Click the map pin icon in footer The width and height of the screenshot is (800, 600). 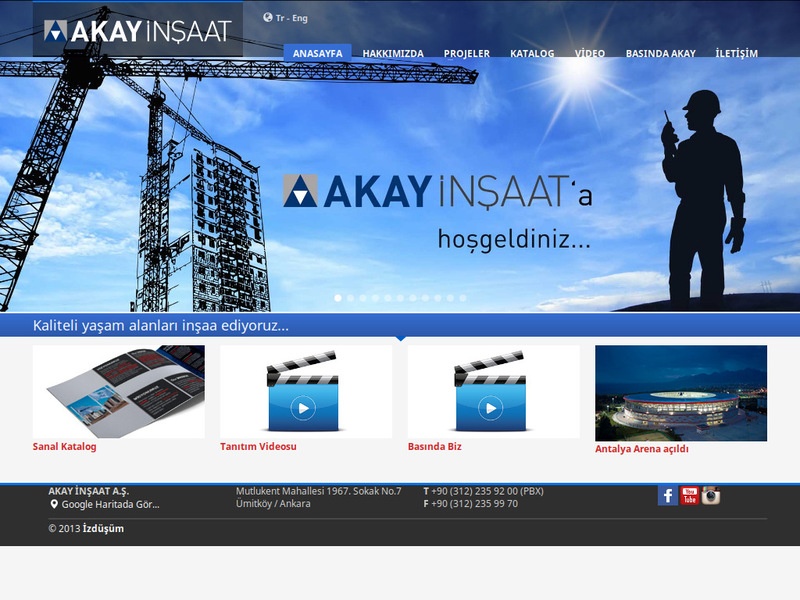[54, 504]
